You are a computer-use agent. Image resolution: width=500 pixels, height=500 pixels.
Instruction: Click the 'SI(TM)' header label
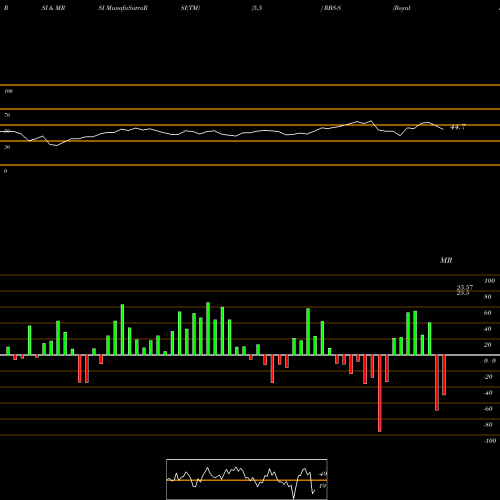190,8
